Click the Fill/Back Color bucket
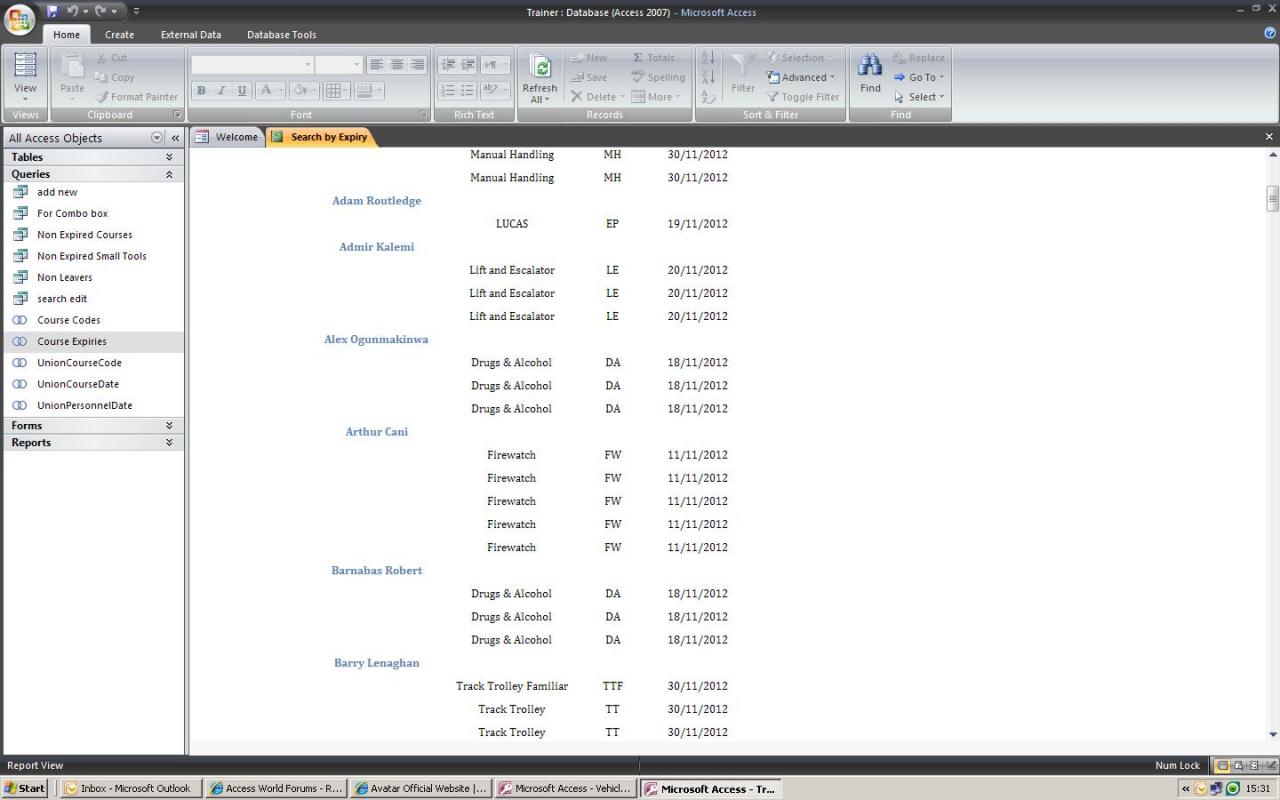 (304, 90)
